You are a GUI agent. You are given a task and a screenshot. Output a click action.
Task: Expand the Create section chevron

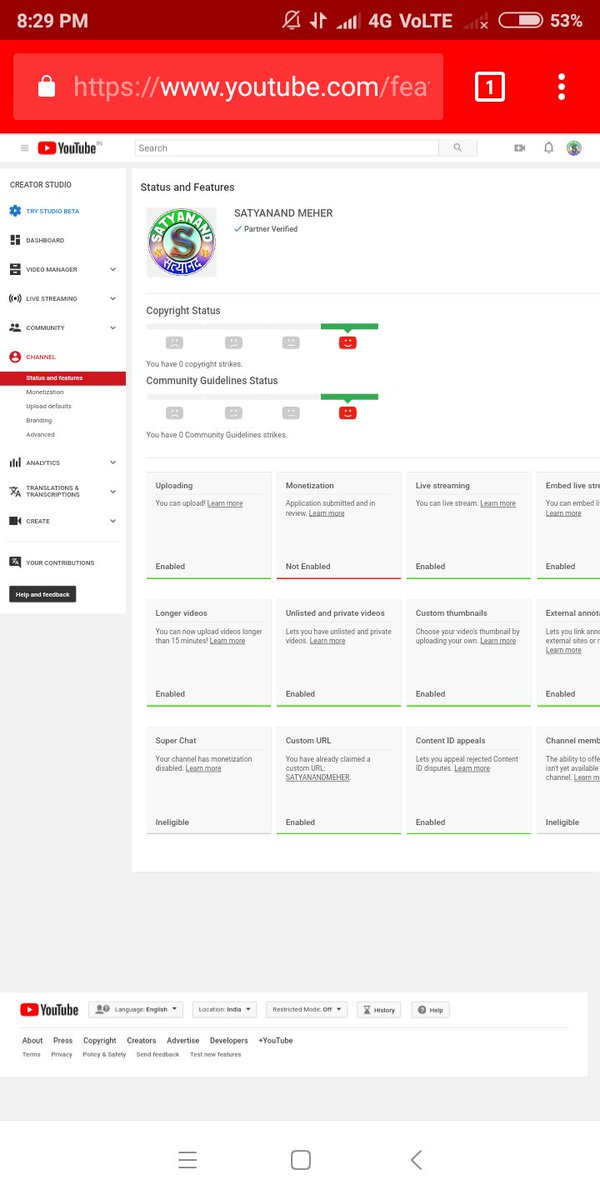(113, 521)
